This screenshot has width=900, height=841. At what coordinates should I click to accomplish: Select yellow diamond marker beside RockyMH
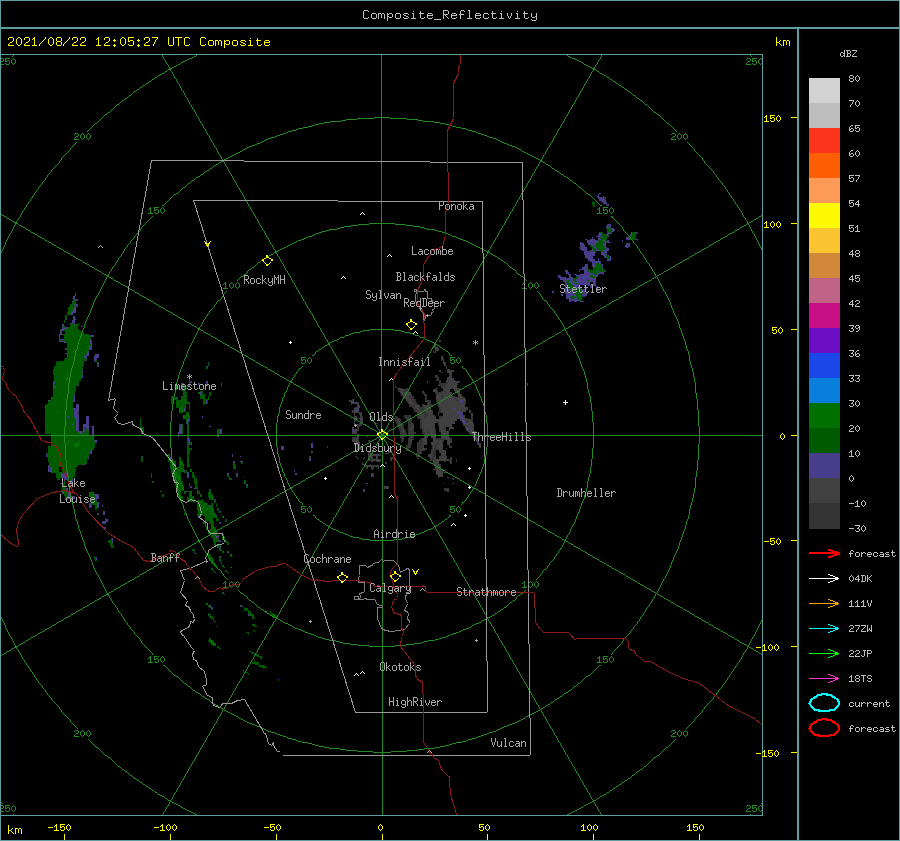click(x=267, y=261)
